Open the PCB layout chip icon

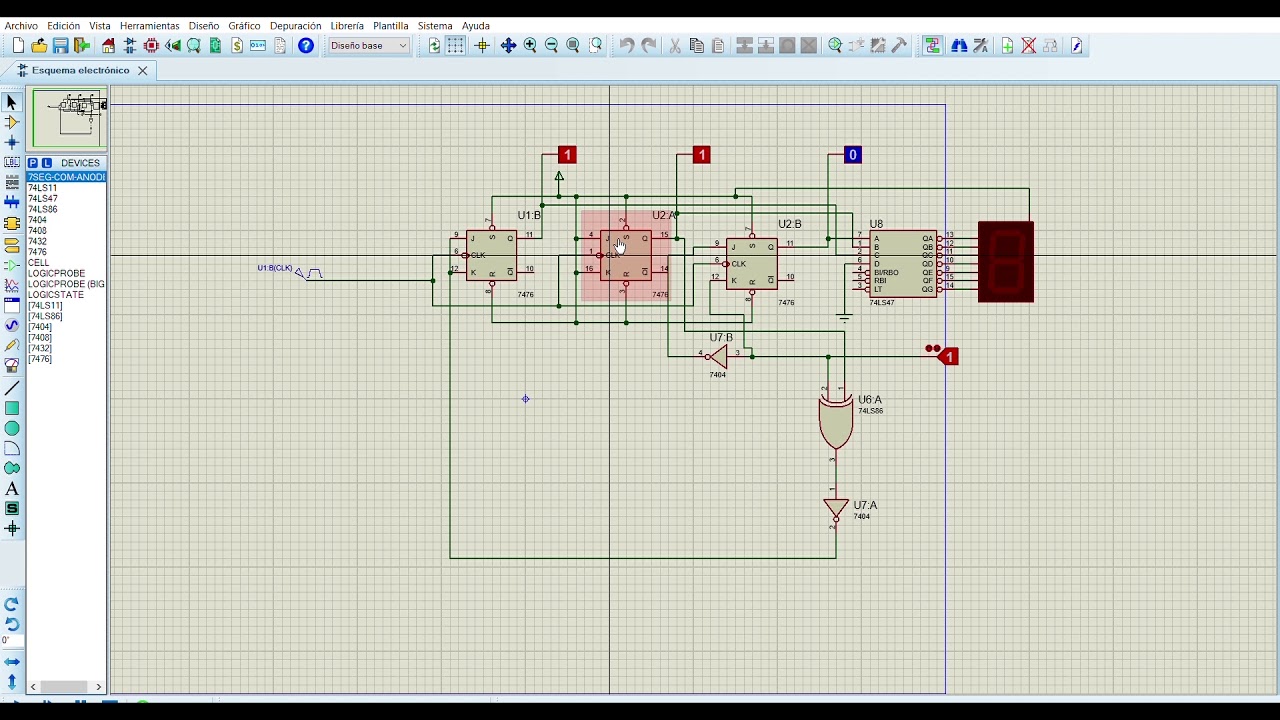(x=151, y=45)
